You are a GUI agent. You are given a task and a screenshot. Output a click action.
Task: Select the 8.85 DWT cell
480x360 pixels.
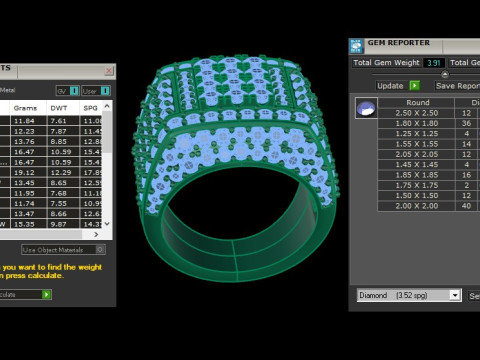click(x=63, y=141)
